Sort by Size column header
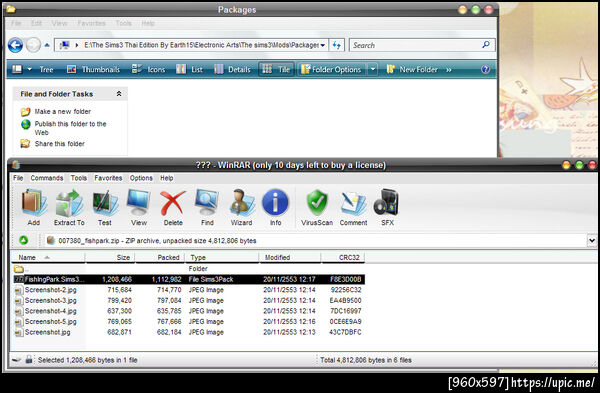The image size is (600, 393). tap(110, 258)
